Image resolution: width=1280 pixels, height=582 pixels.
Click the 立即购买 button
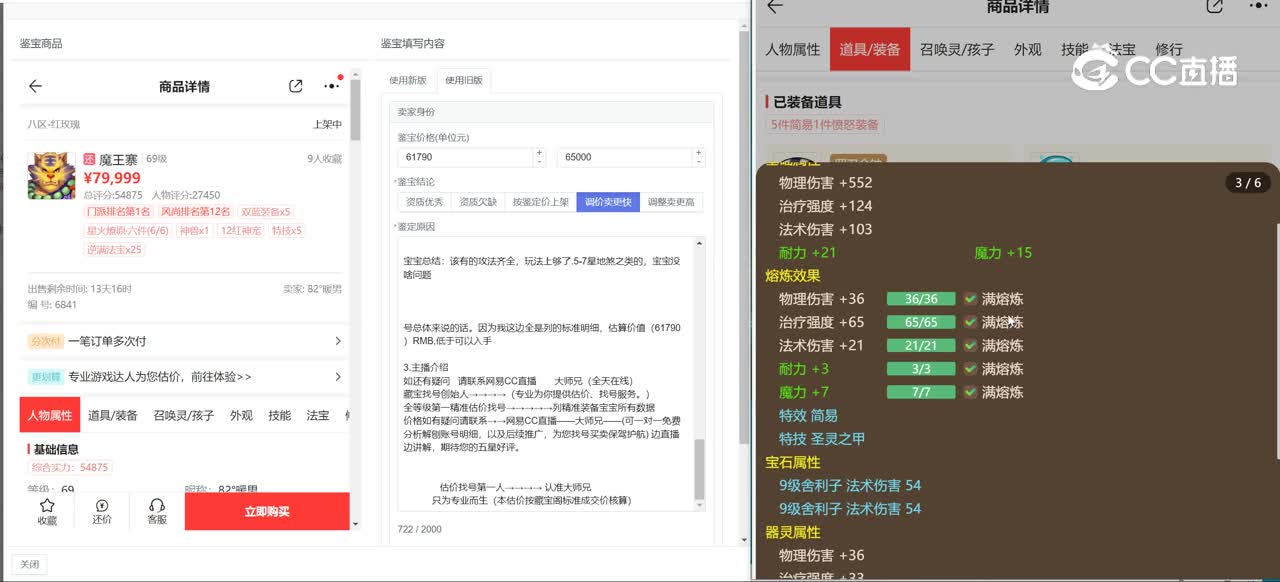(x=267, y=511)
